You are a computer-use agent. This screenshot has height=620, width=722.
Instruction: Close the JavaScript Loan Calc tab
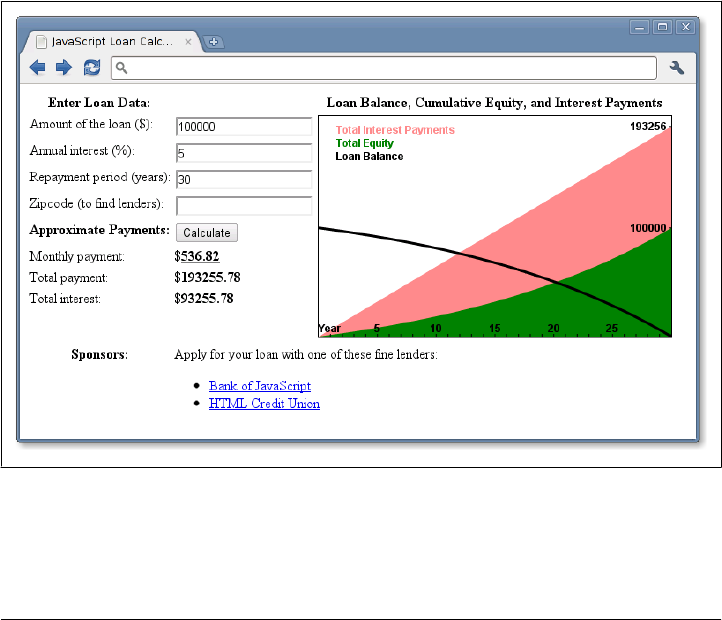click(188, 42)
